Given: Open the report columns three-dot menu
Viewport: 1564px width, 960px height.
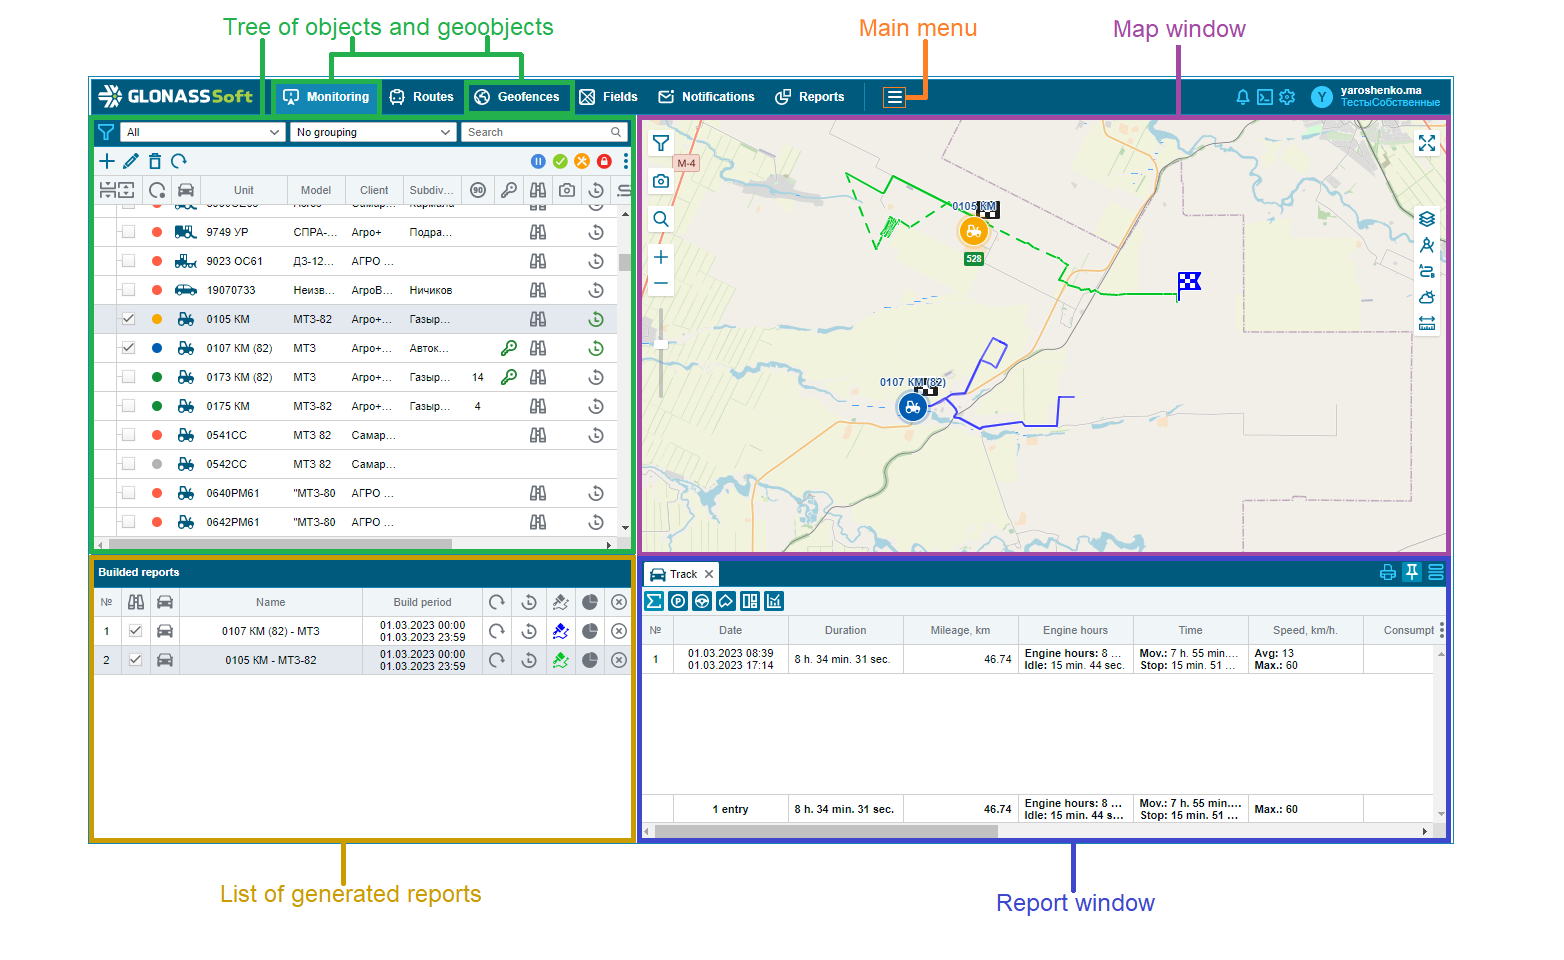Looking at the screenshot, I should (x=1441, y=630).
